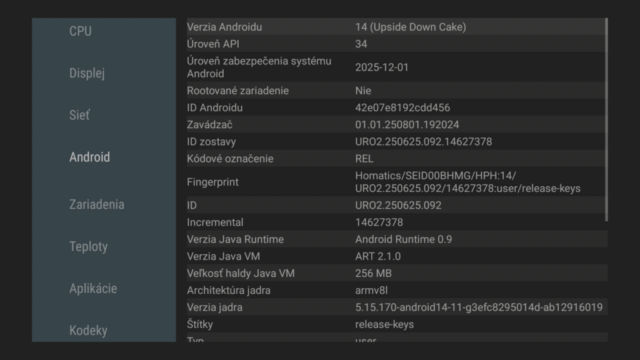Open the CPU section in sidebar

pos(80,31)
